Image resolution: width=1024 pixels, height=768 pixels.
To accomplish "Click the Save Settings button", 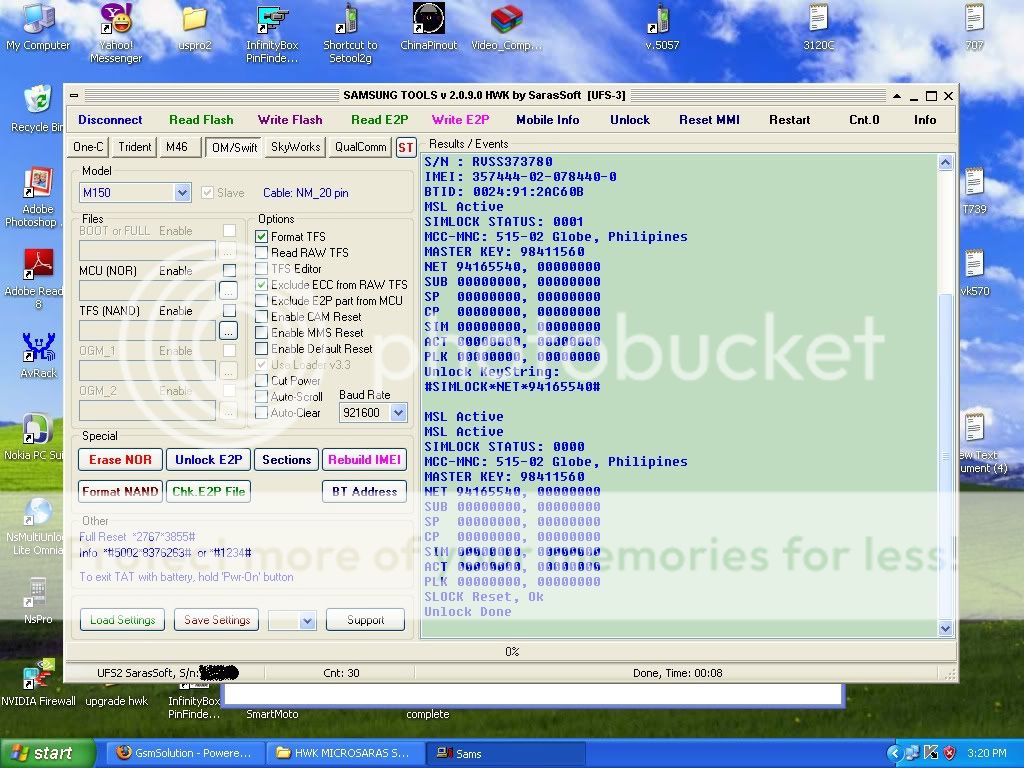I will point(217,620).
